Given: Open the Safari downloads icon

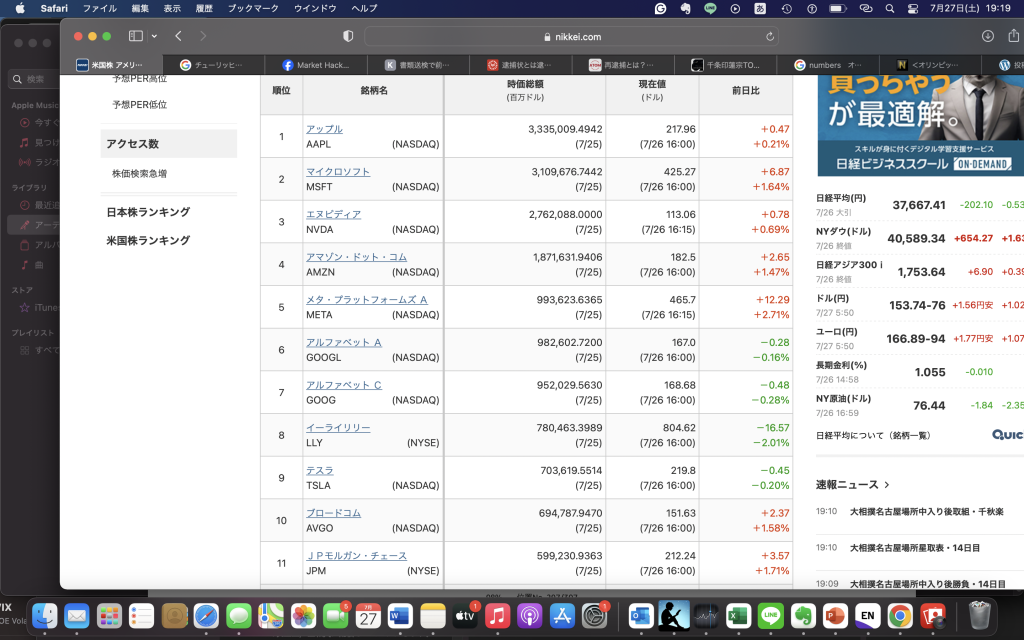Looking at the screenshot, I should [988, 36].
